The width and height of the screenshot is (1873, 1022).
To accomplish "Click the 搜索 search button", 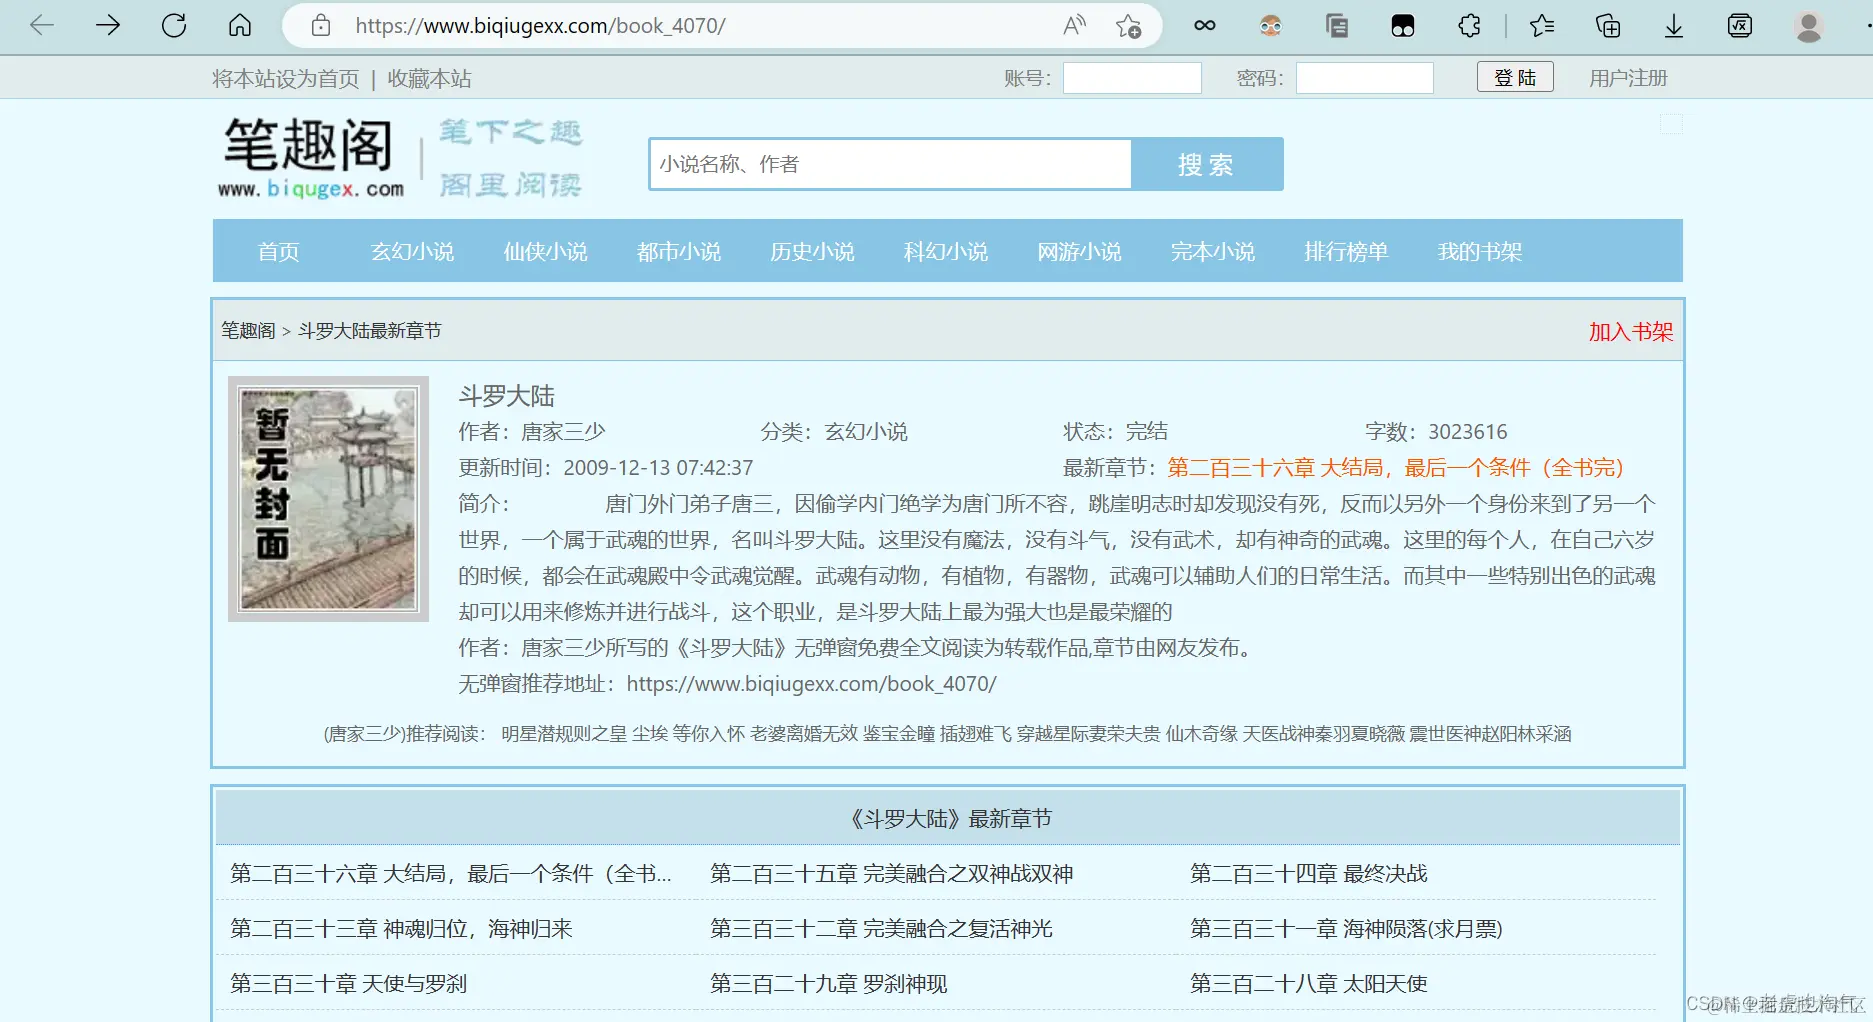I will 1207,164.
